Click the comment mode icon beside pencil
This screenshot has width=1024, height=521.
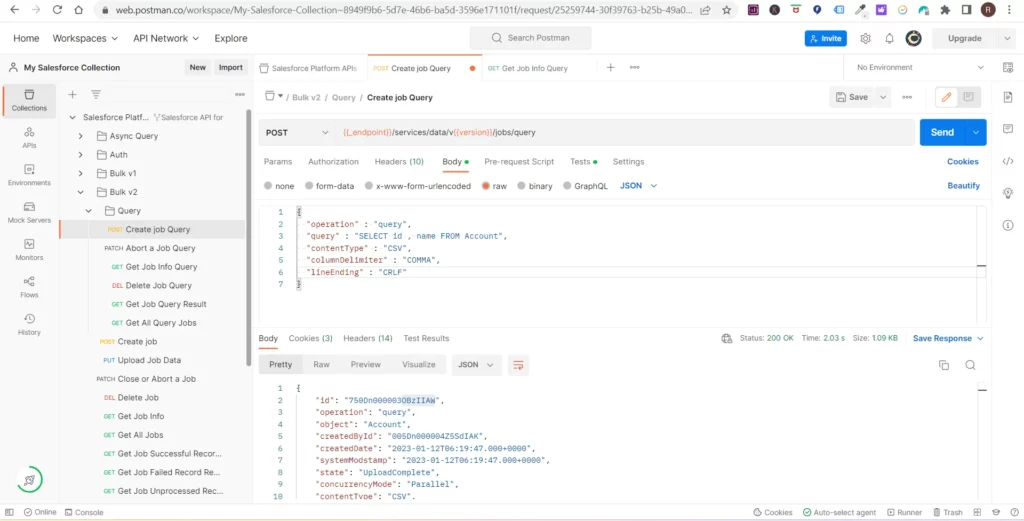point(968,97)
